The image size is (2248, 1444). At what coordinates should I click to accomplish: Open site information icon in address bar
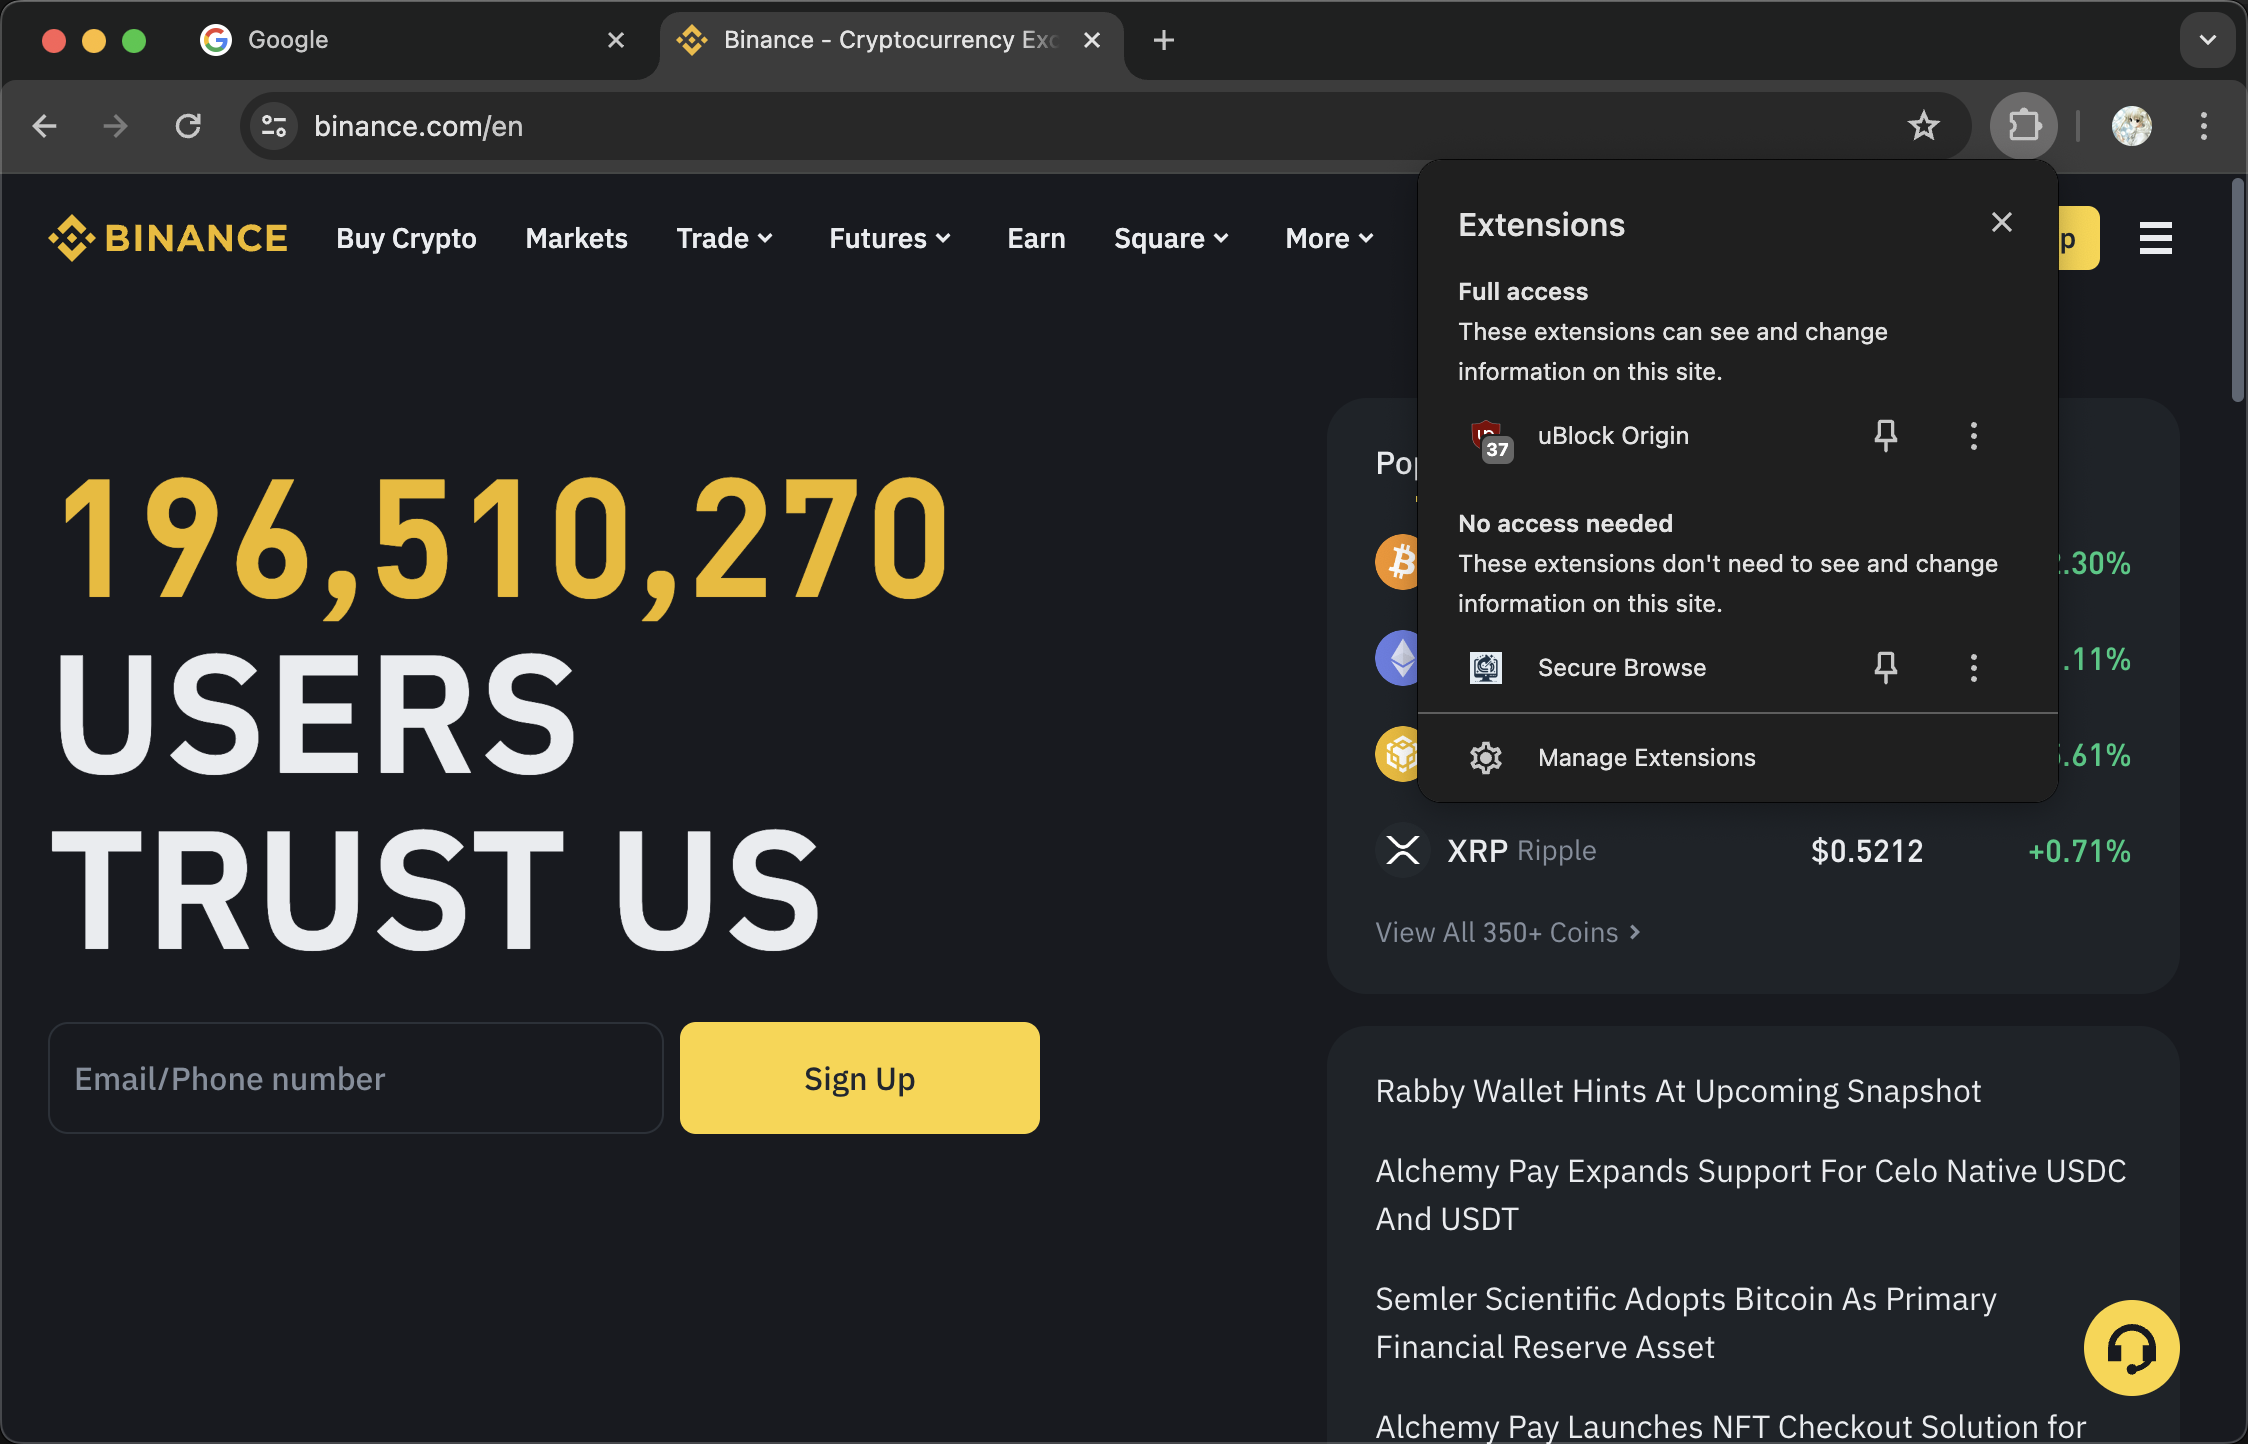pyautogui.click(x=274, y=126)
